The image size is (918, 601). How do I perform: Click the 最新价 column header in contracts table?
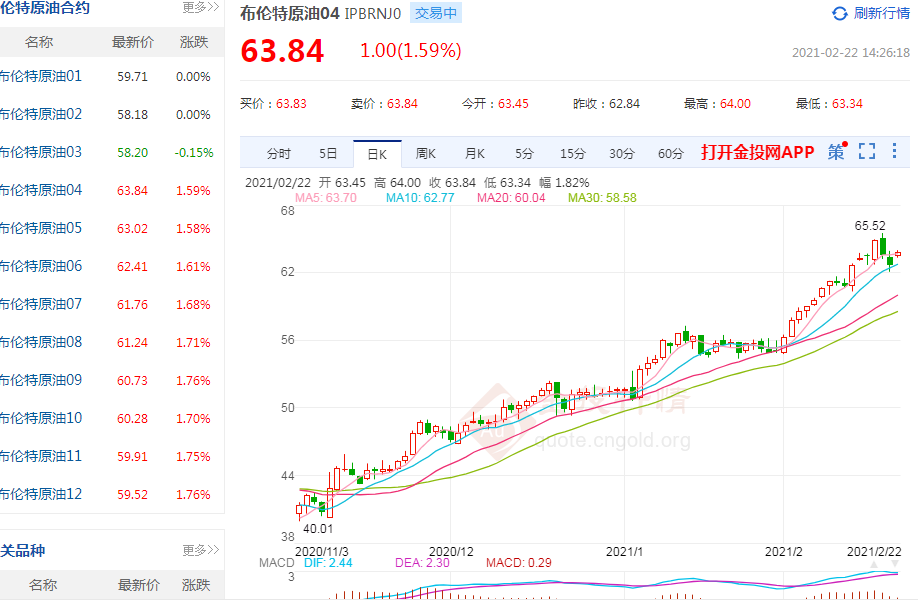pyautogui.click(x=133, y=42)
